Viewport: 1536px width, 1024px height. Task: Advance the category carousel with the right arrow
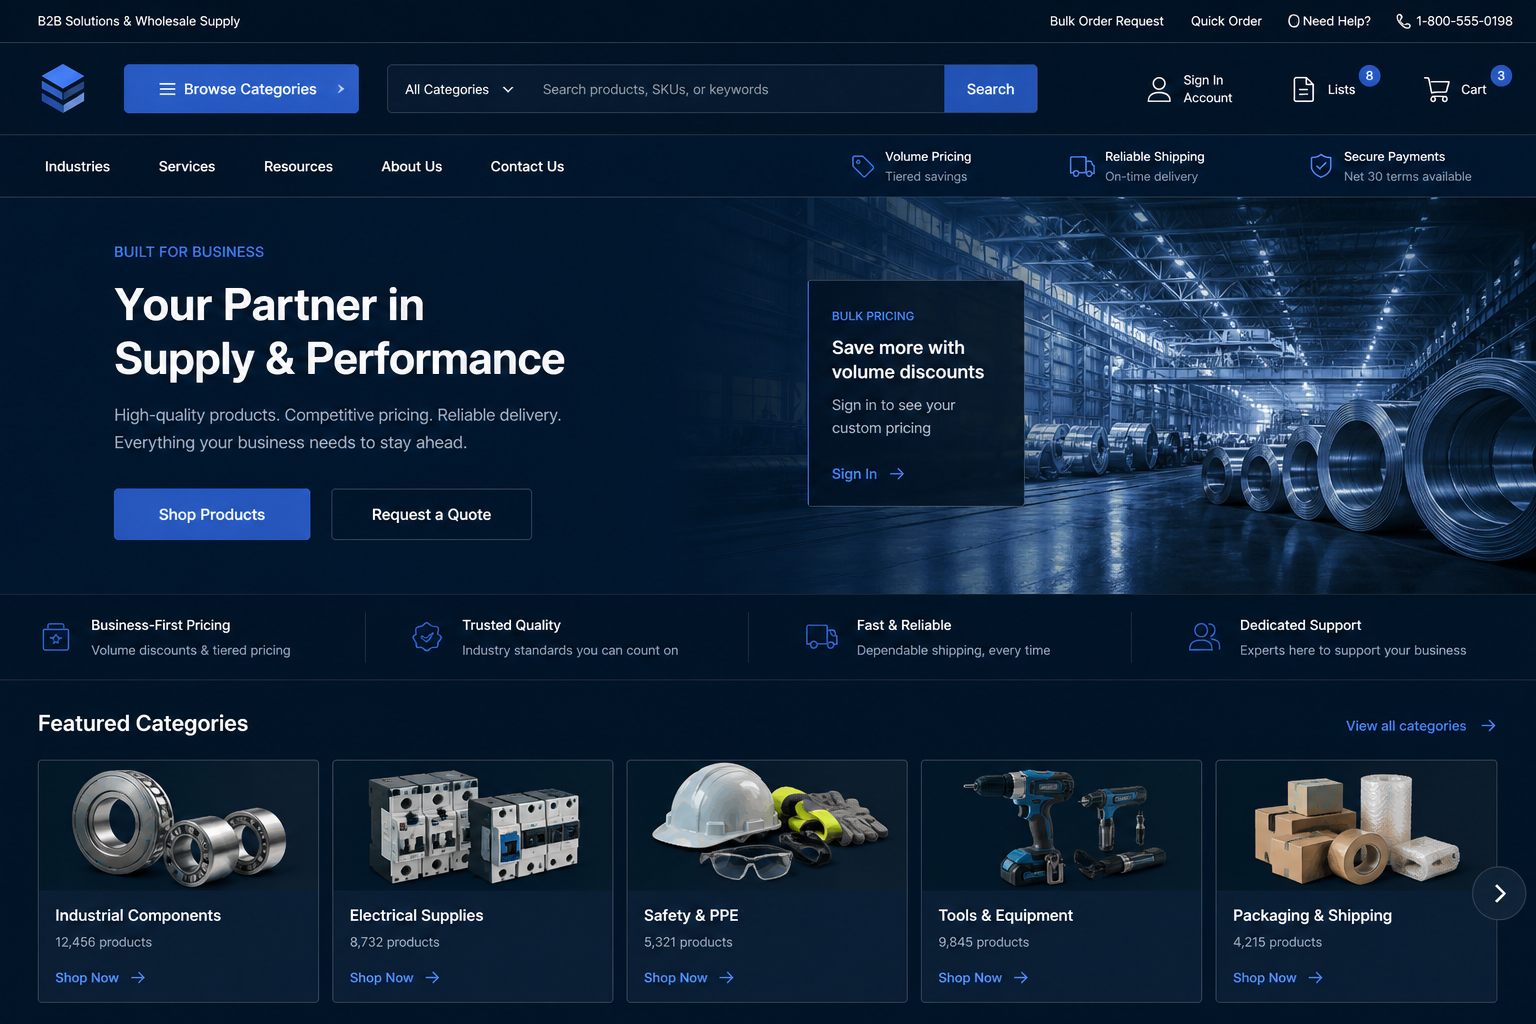click(1498, 893)
